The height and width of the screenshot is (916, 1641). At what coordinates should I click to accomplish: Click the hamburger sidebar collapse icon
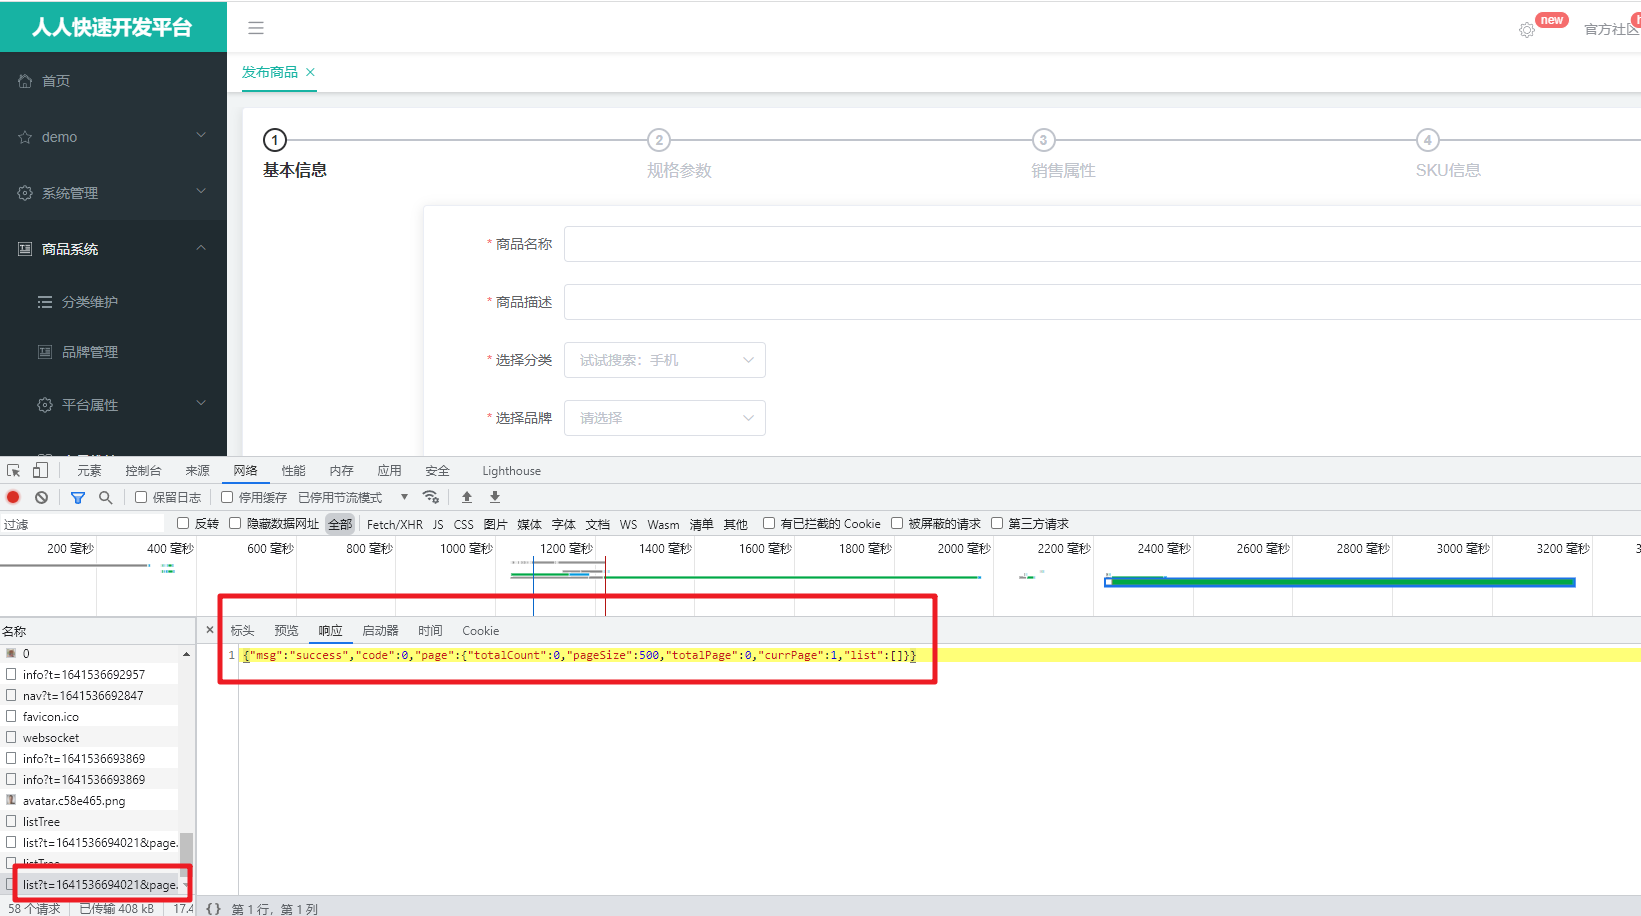[256, 28]
